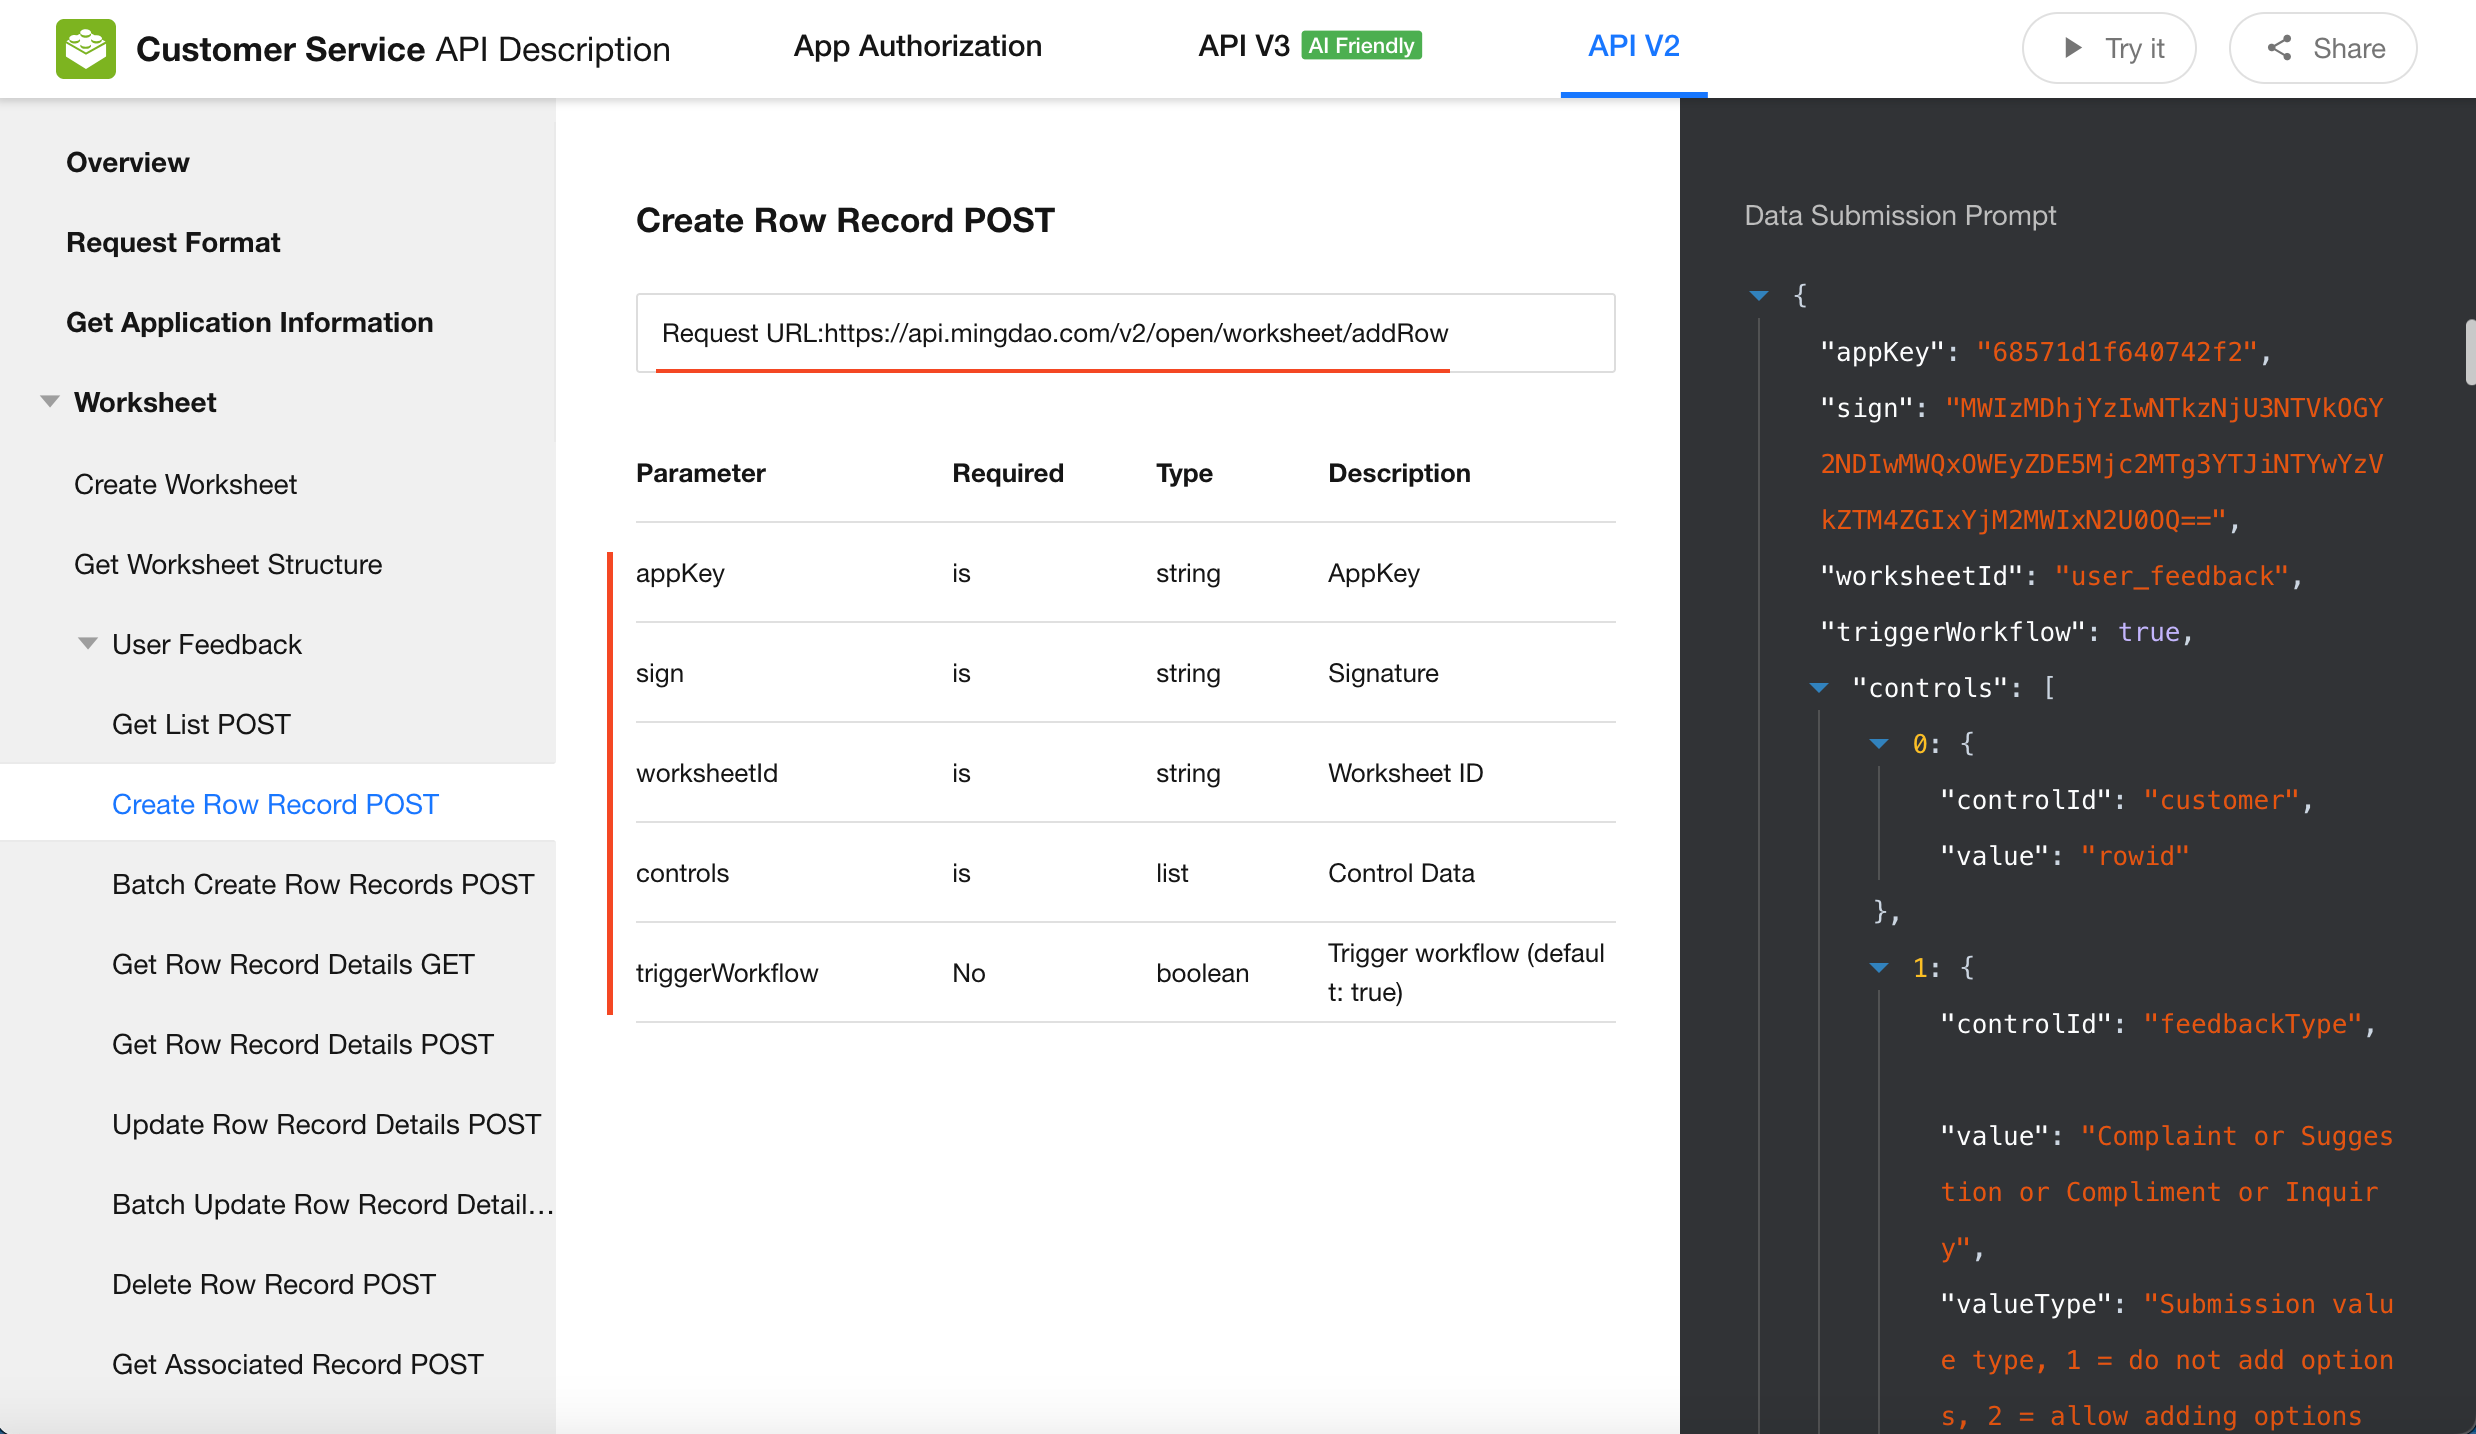Click the Create Row Record POST heading
Viewport: 2476px width, 1434px height.
(845, 220)
